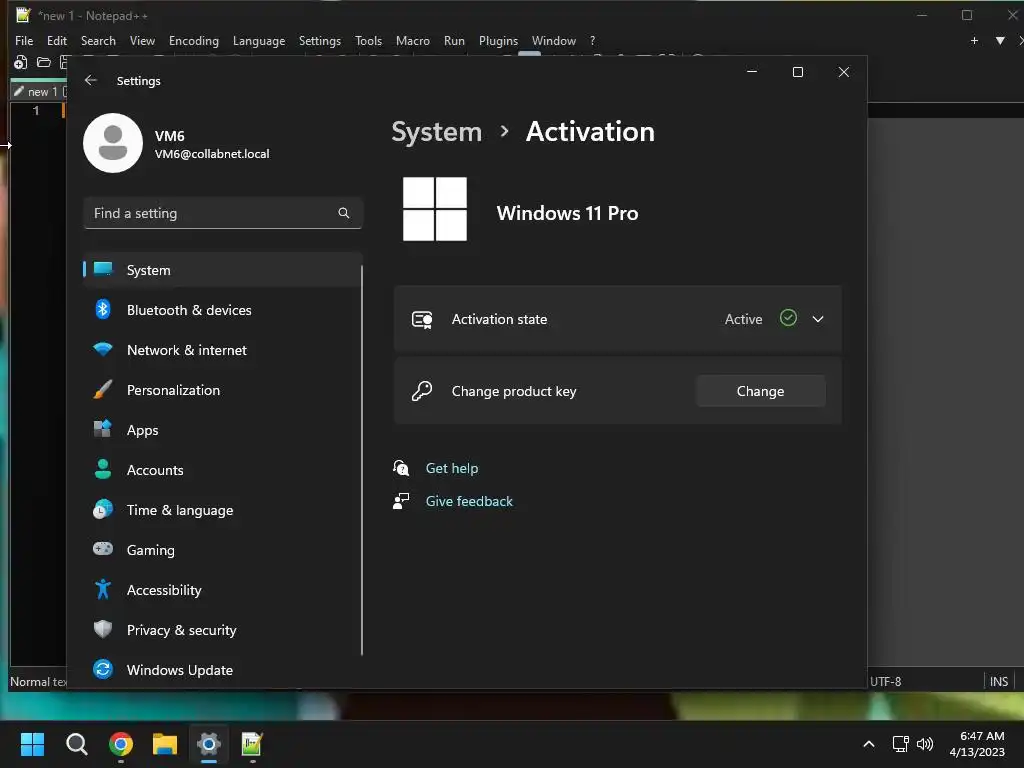Open the Get help link
The height and width of the screenshot is (768, 1024).
click(452, 468)
